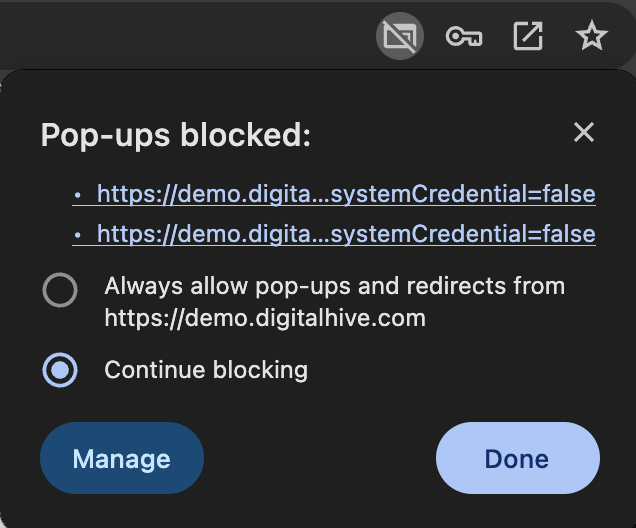Click the 'Continue blocking' text label
The image size is (636, 528).
pos(206,370)
